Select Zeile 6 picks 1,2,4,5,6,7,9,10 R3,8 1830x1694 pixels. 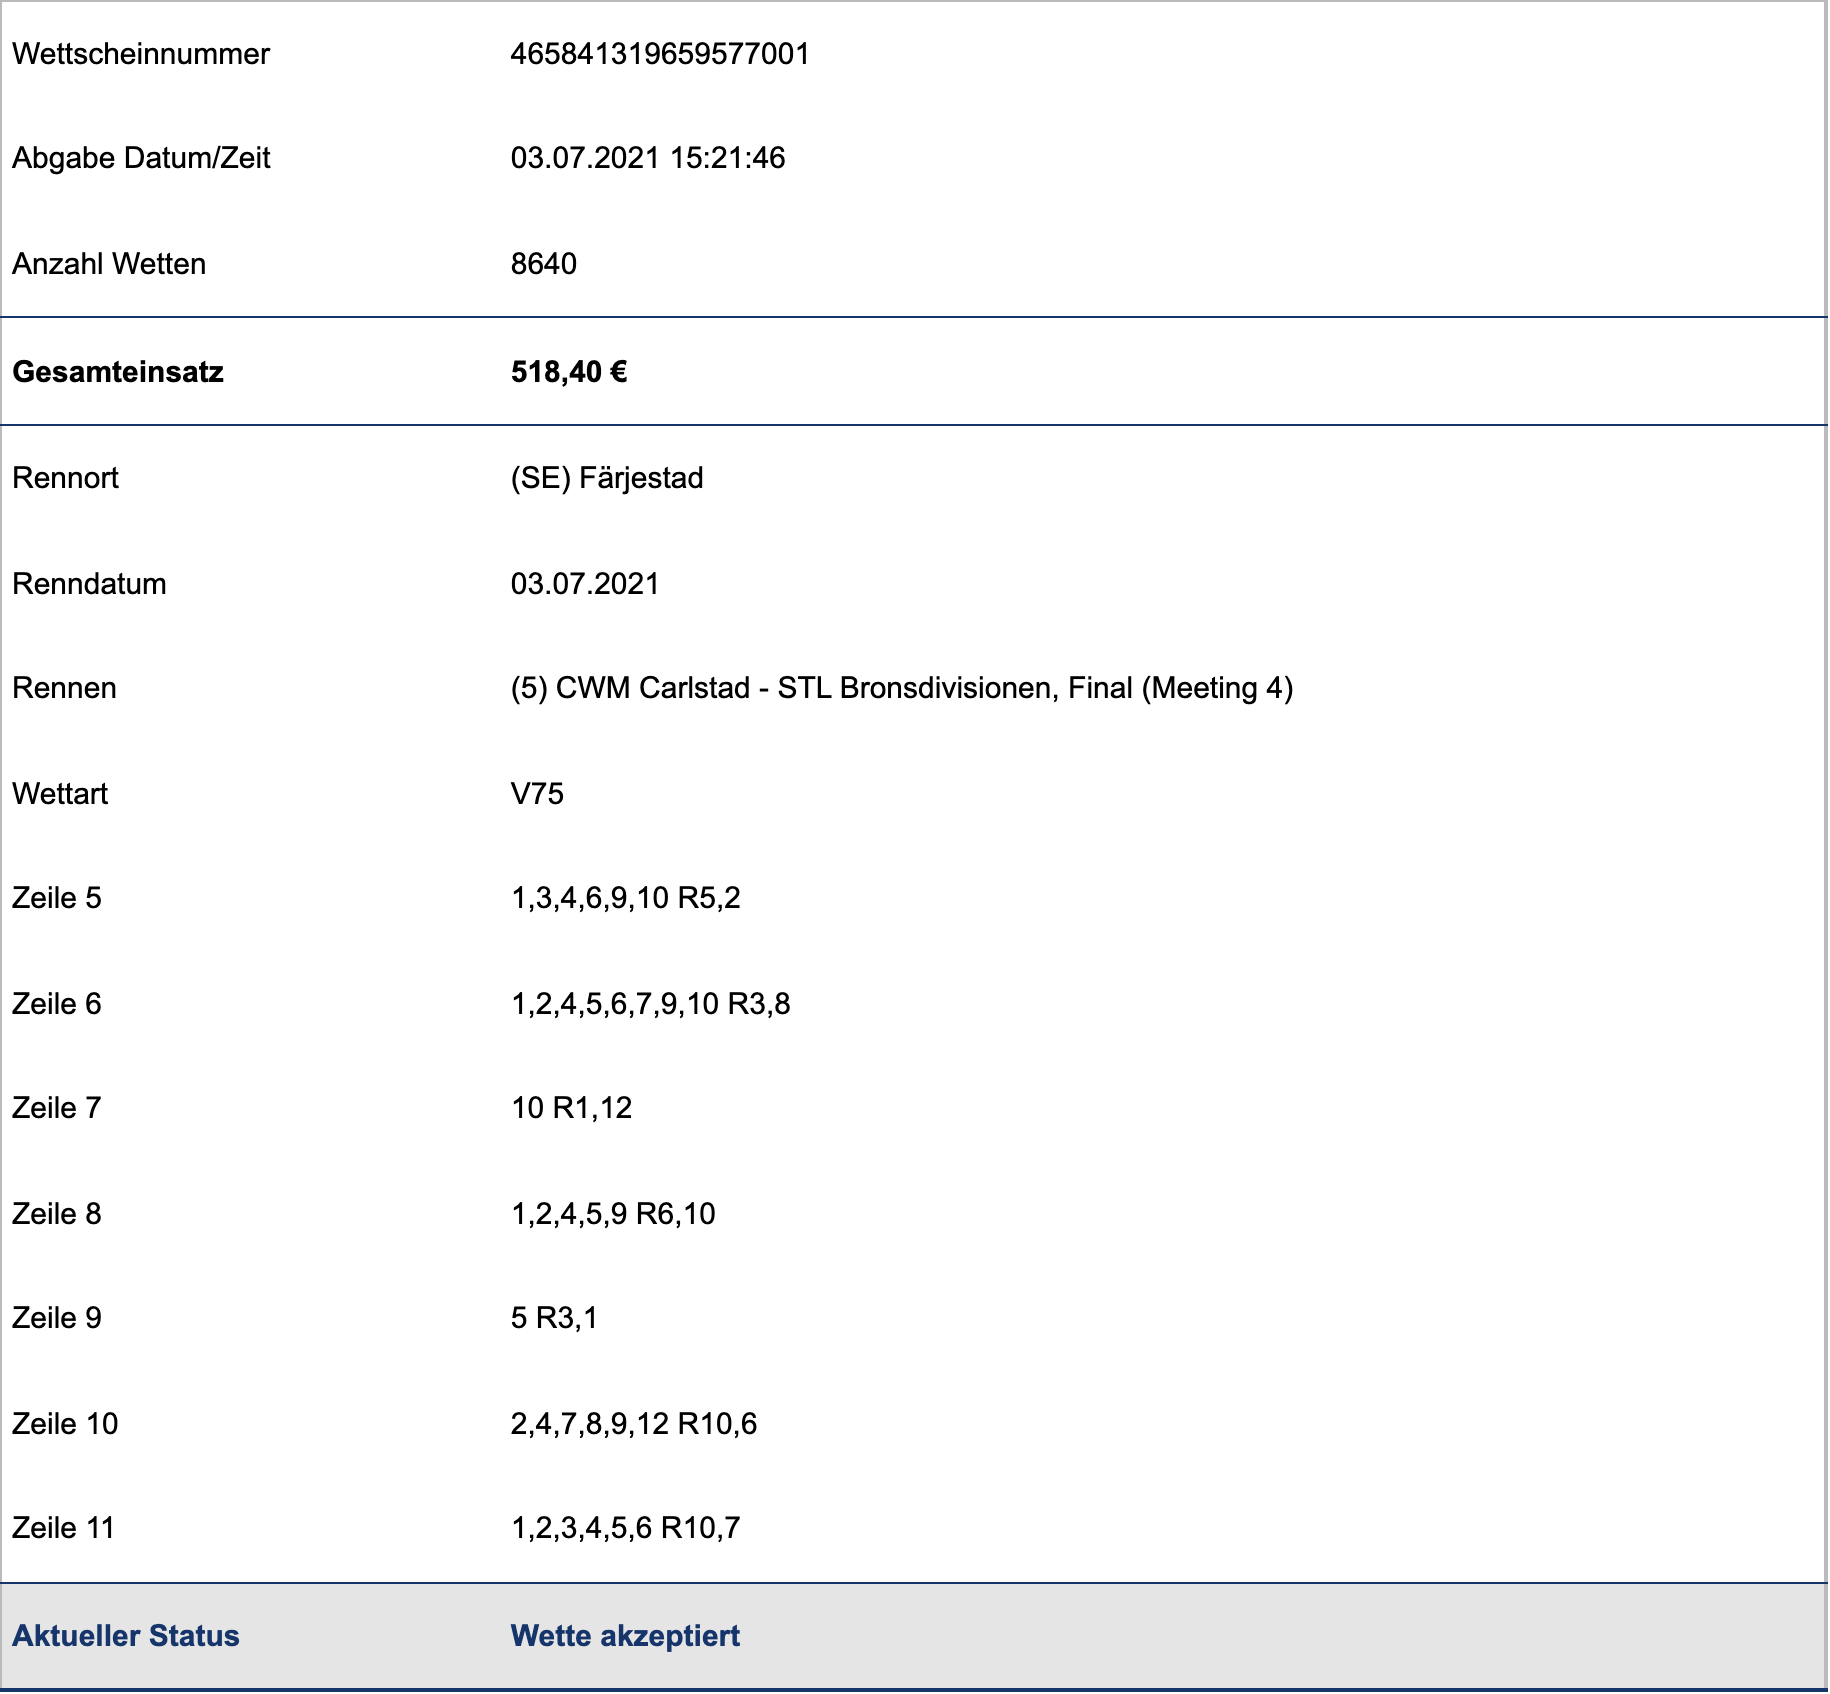(651, 1004)
